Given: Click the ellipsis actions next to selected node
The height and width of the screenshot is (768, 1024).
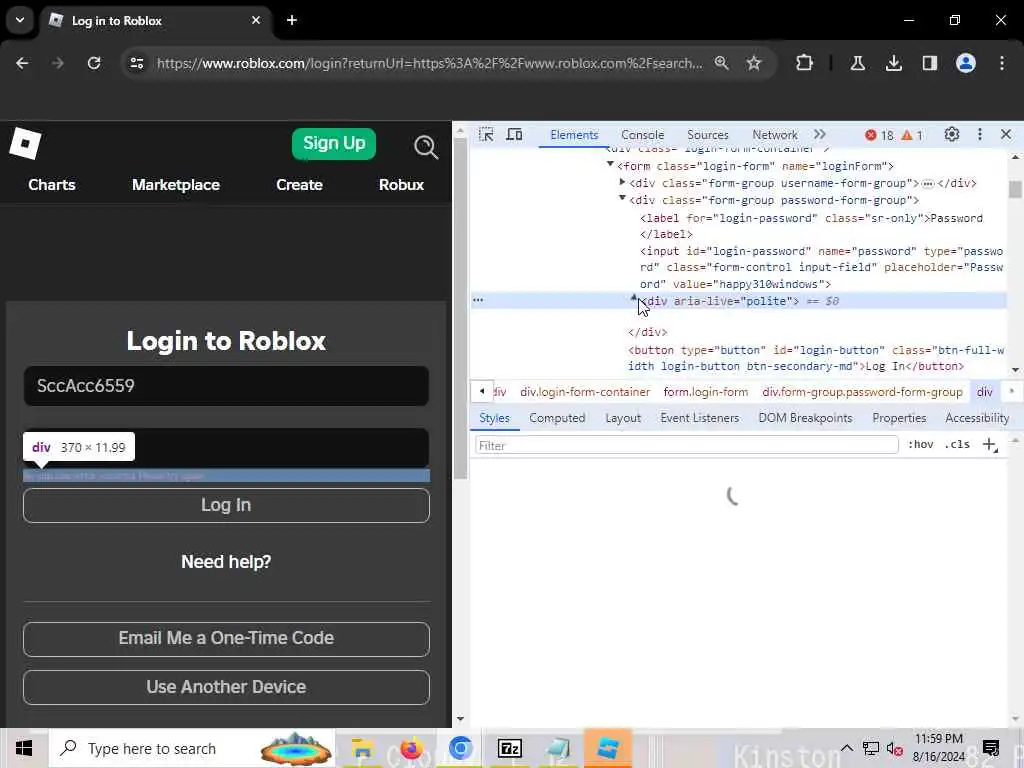Looking at the screenshot, I should (478, 300).
